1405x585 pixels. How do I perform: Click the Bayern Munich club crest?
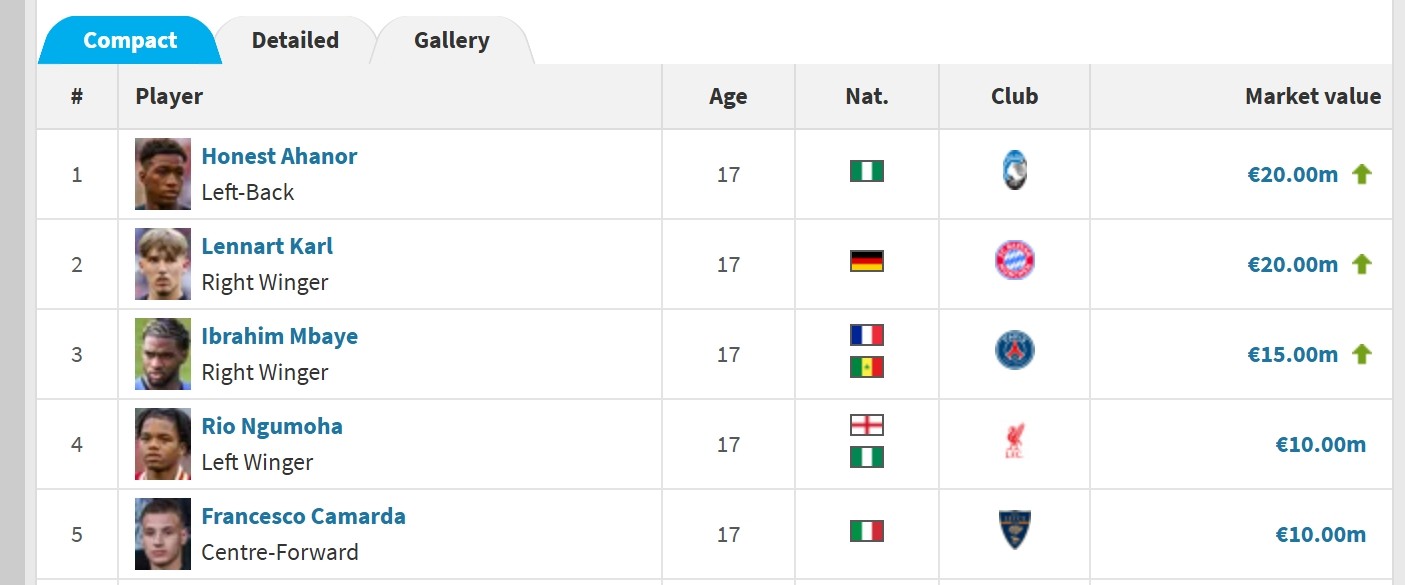pos(1014,261)
